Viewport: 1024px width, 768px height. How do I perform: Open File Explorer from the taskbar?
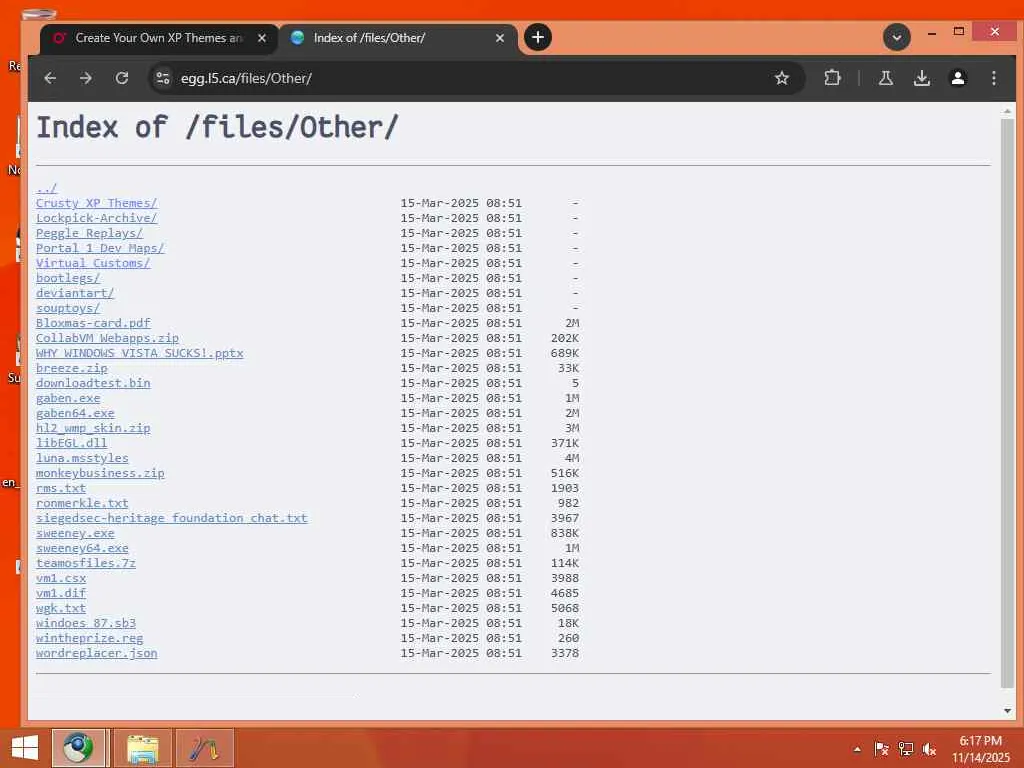point(142,748)
